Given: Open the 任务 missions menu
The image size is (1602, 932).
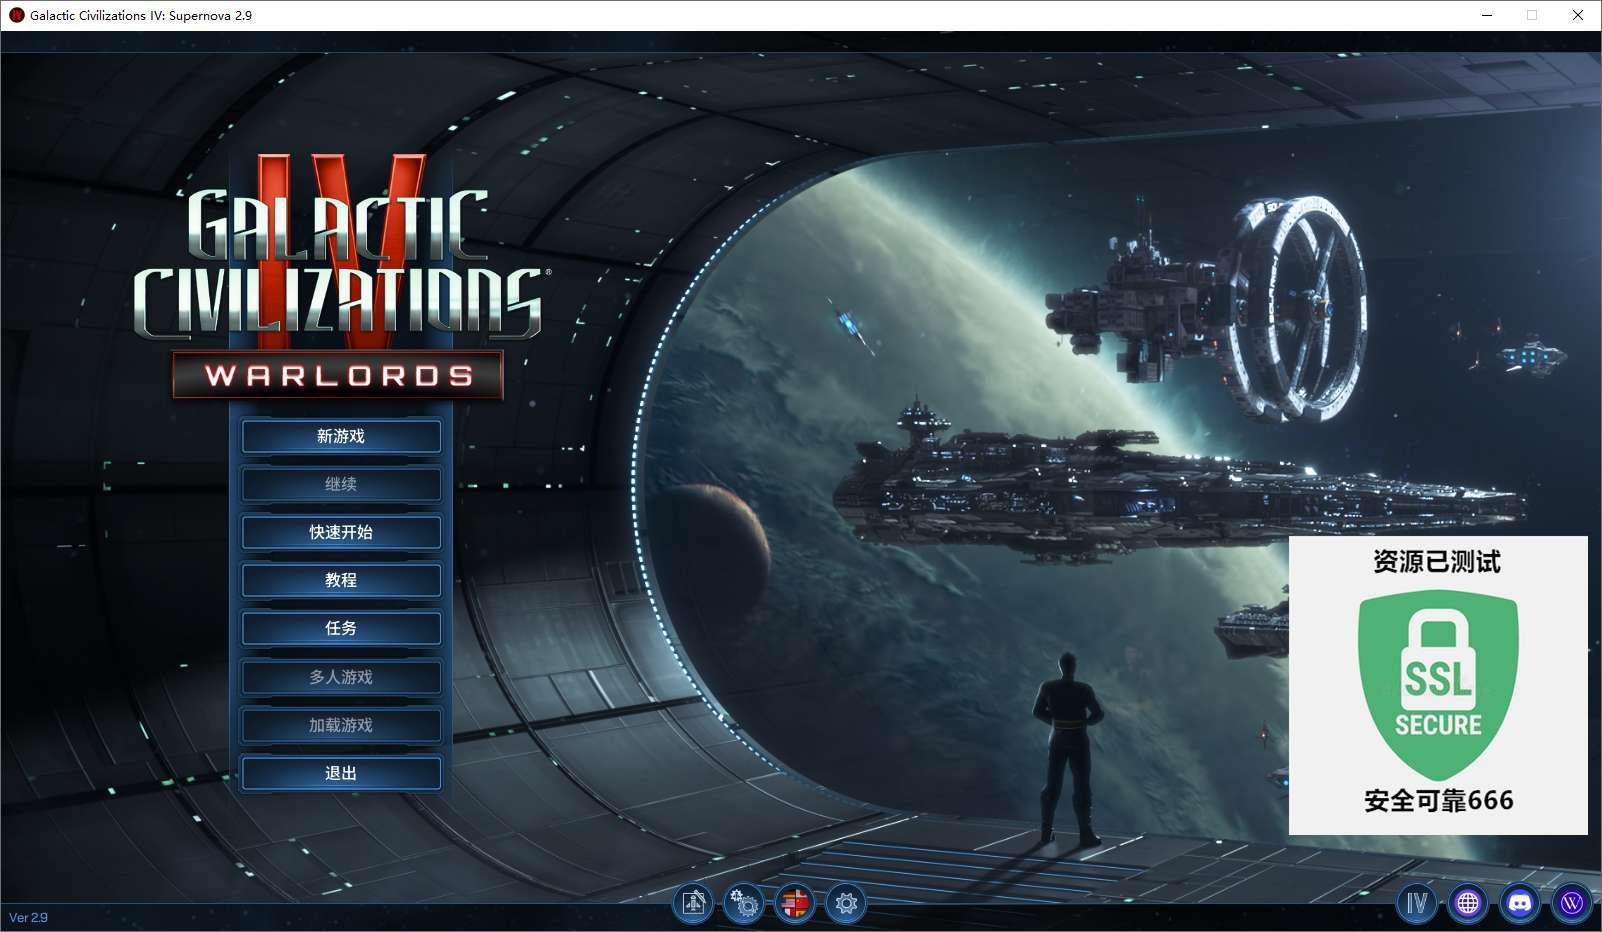Looking at the screenshot, I should coord(341,628).
